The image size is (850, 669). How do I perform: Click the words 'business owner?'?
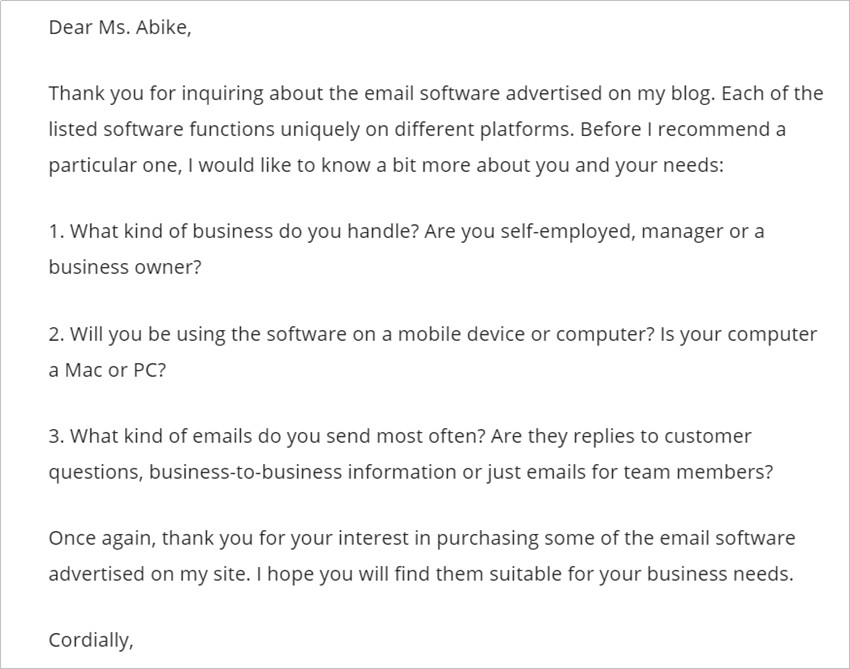click(125, 267)
